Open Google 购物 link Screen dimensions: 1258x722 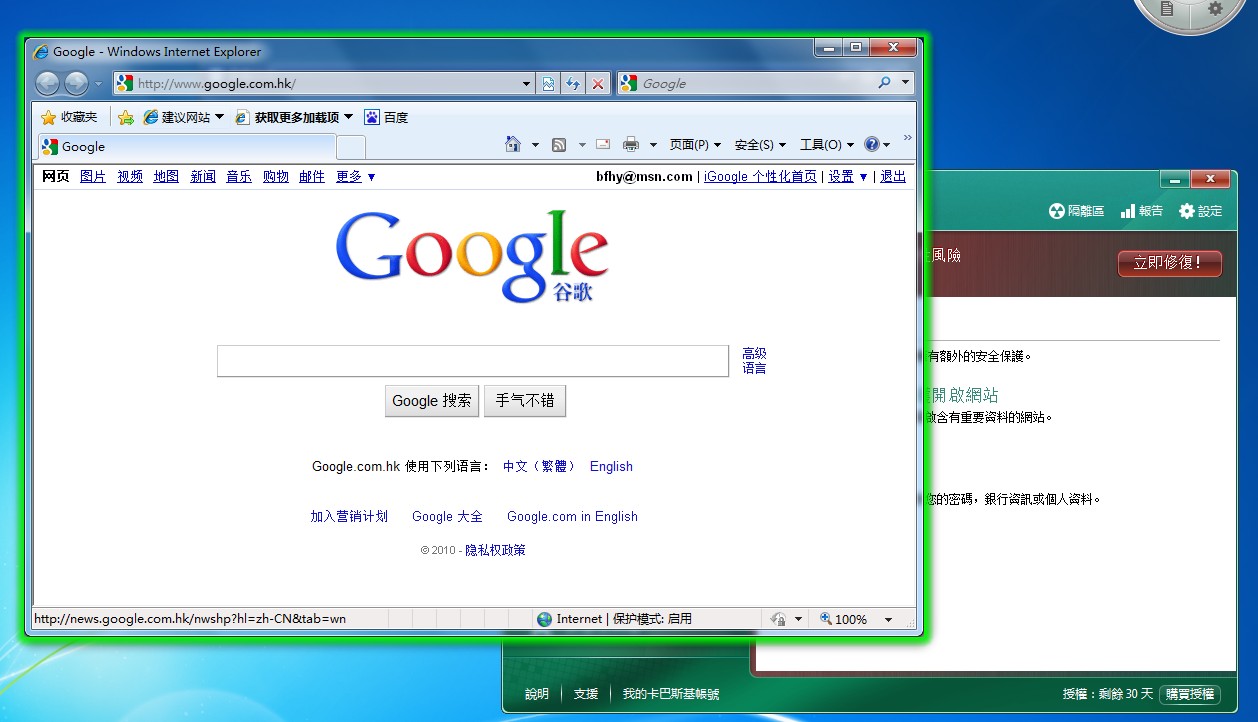coord(276,176)
